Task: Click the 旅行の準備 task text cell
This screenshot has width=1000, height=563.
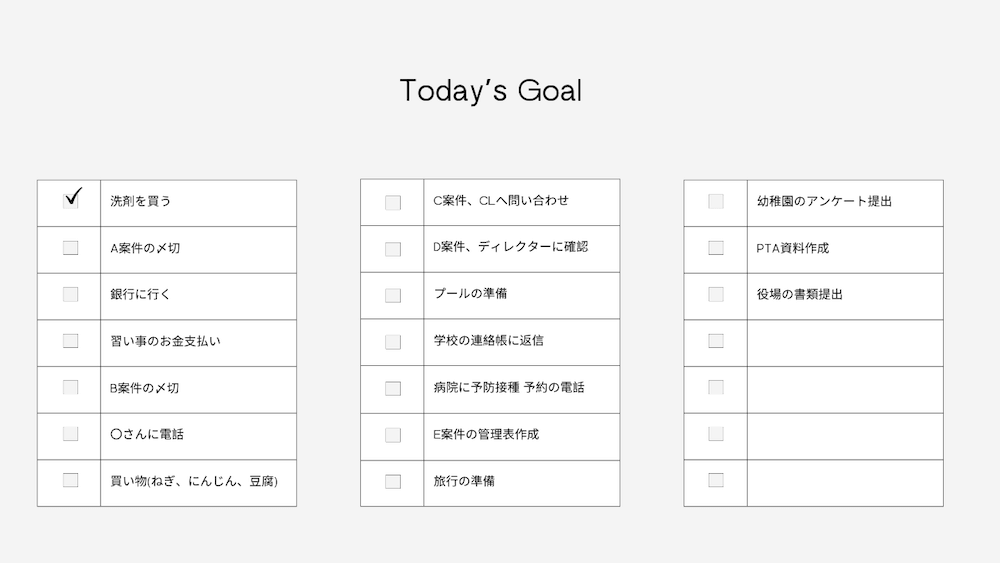Action: [x=522, y=483]
